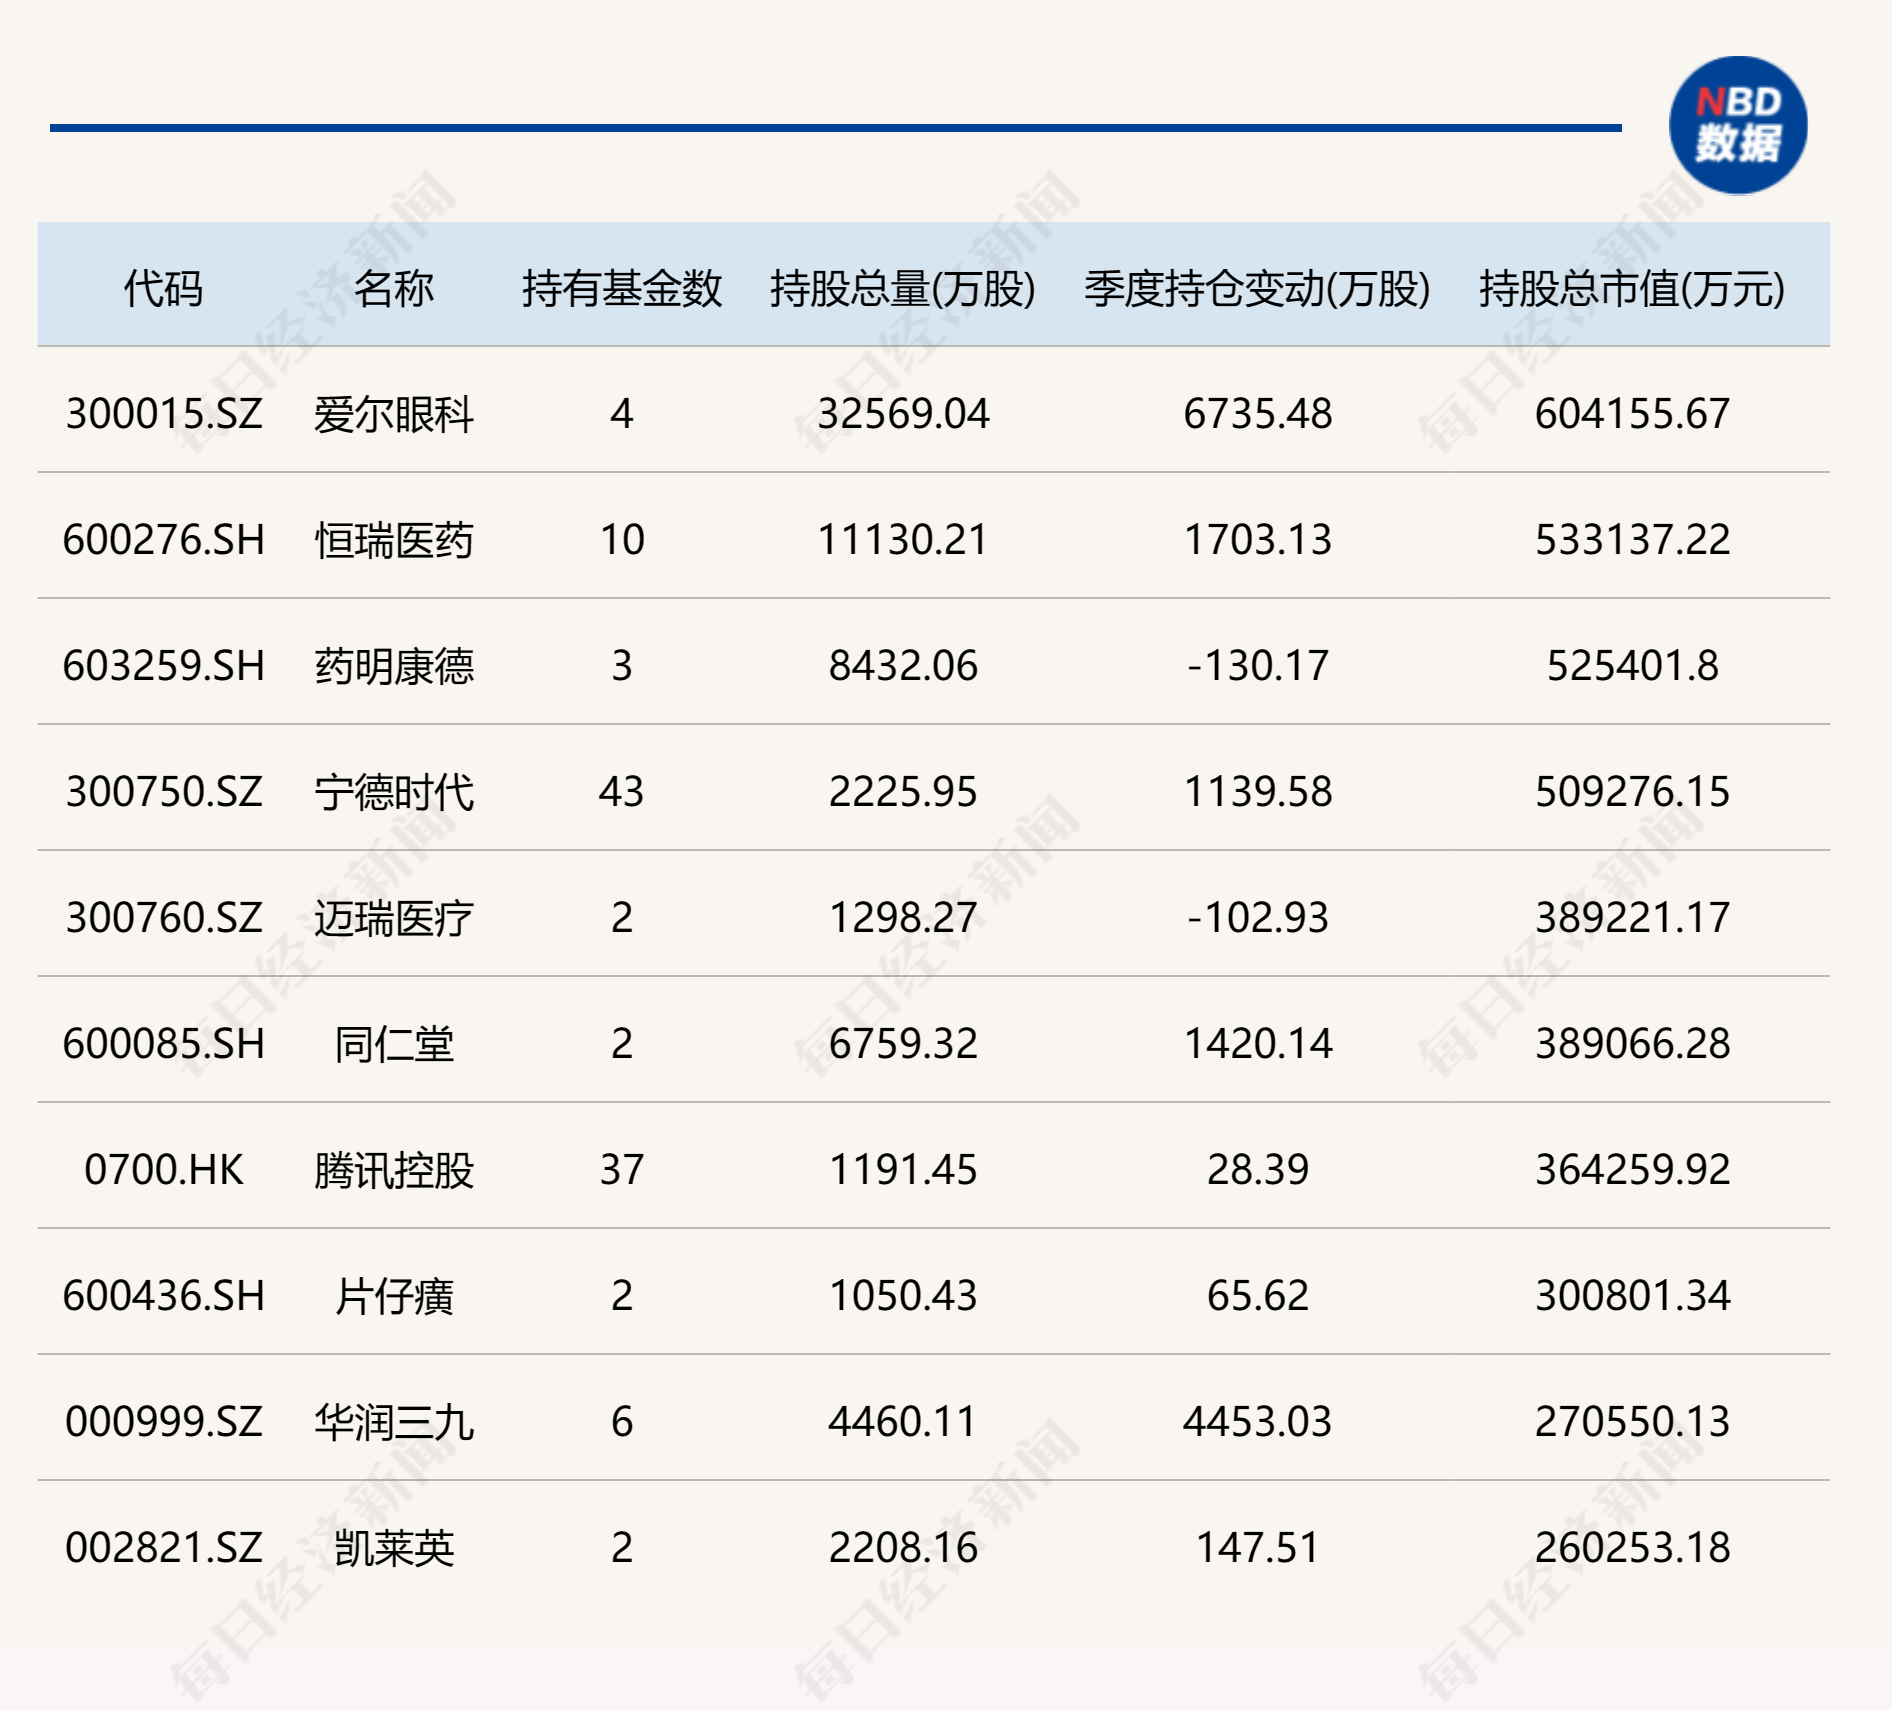
Task: Click market value 604155.67
Action: coord(1632,414)
